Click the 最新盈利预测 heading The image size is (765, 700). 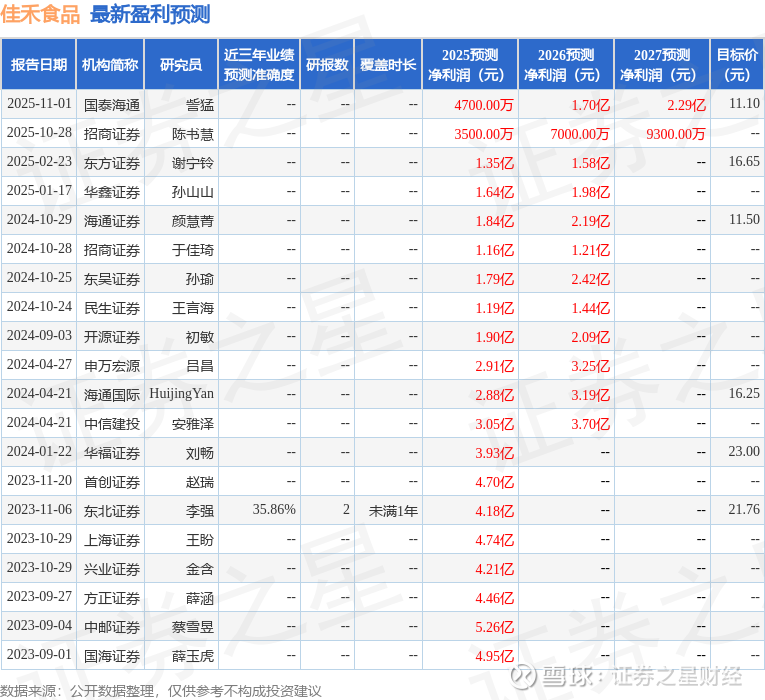(150, 14)
